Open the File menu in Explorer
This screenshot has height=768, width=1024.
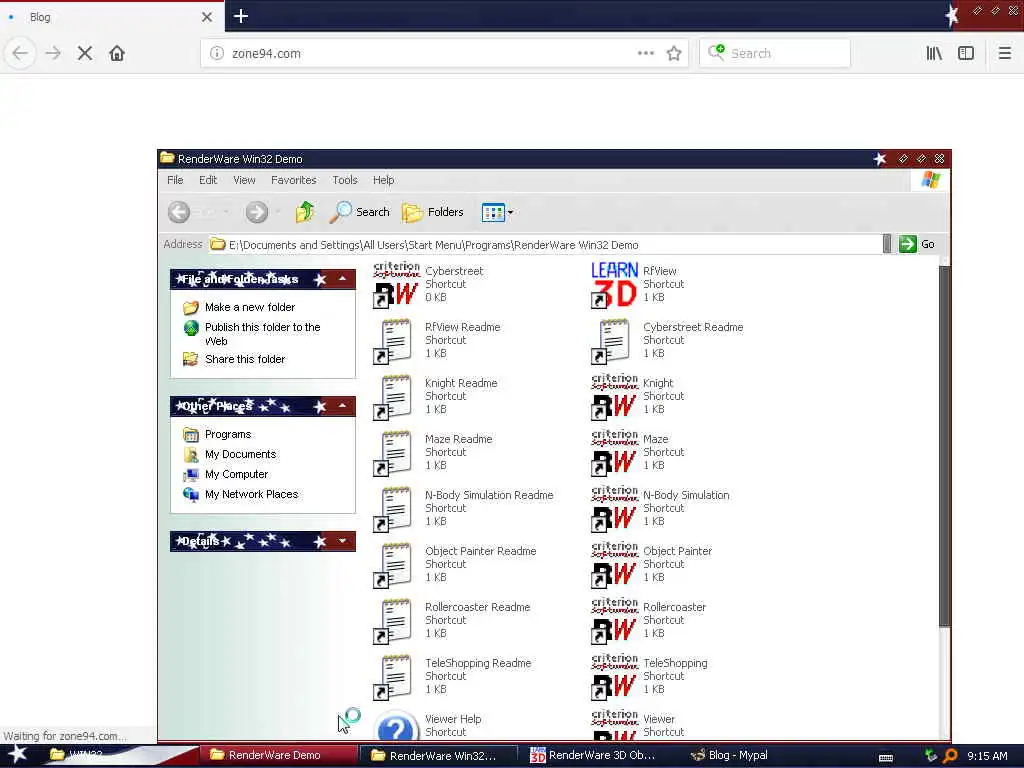(x=175, y=180)
